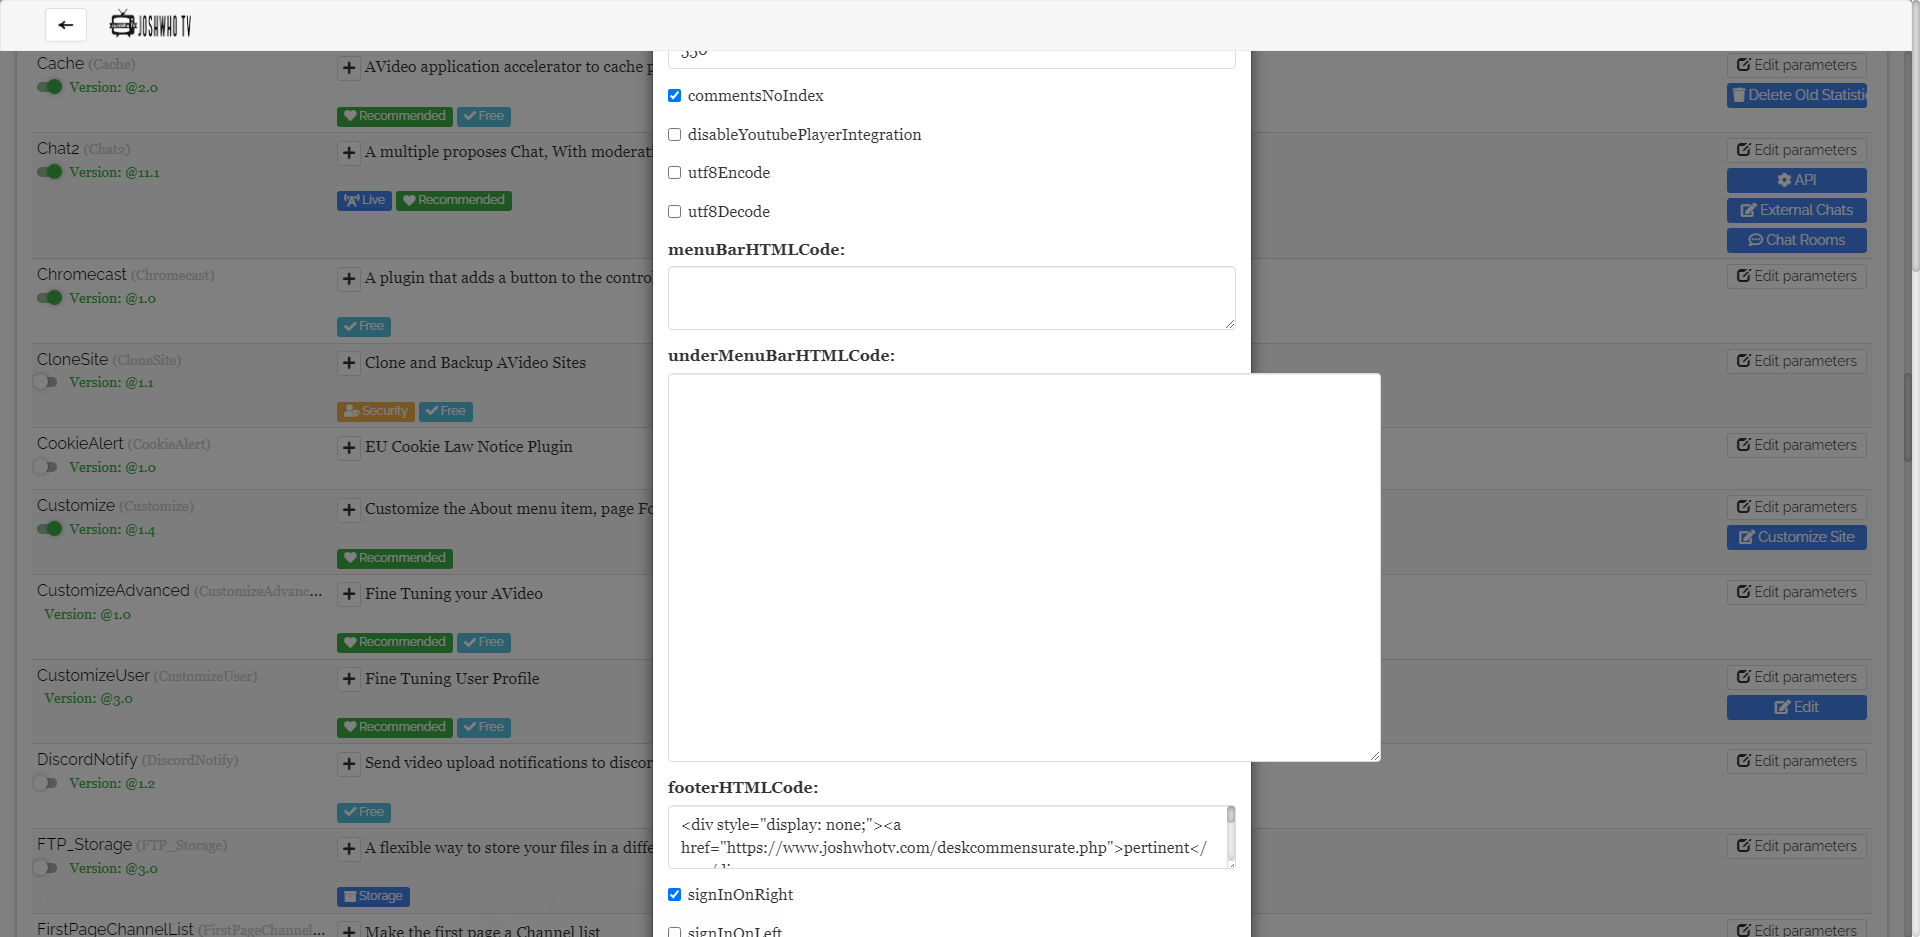This screenshot has width=1920, height=937.
Task: Click the JoshWho TV logo
Action: (x=150, y=23)
